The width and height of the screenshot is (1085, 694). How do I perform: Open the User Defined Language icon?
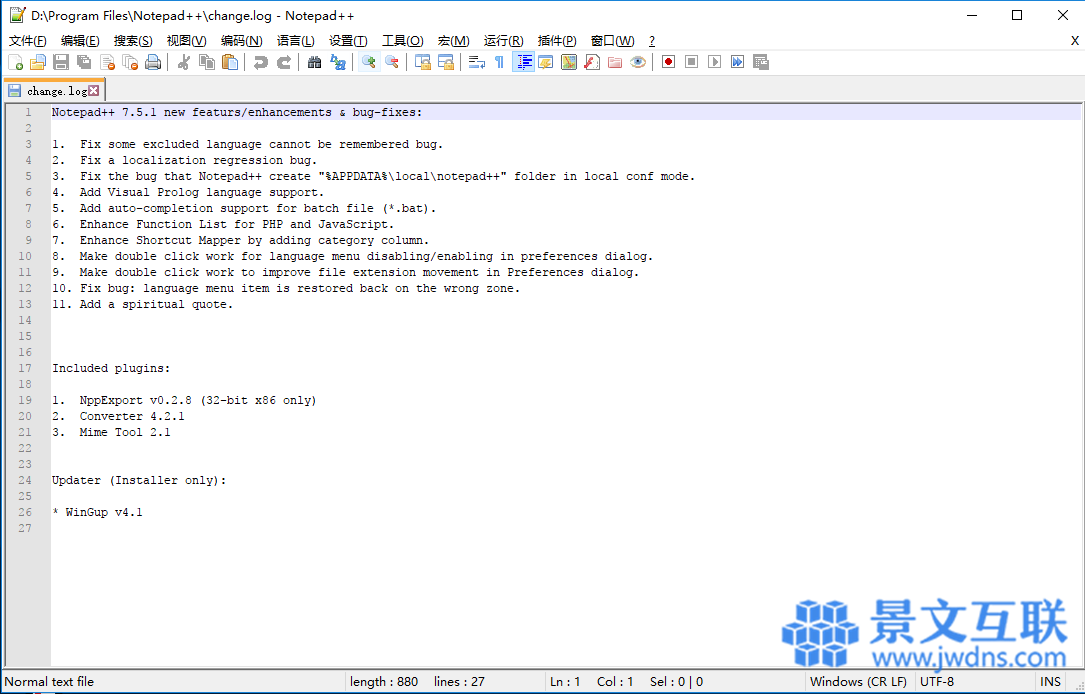coord(546,62)
